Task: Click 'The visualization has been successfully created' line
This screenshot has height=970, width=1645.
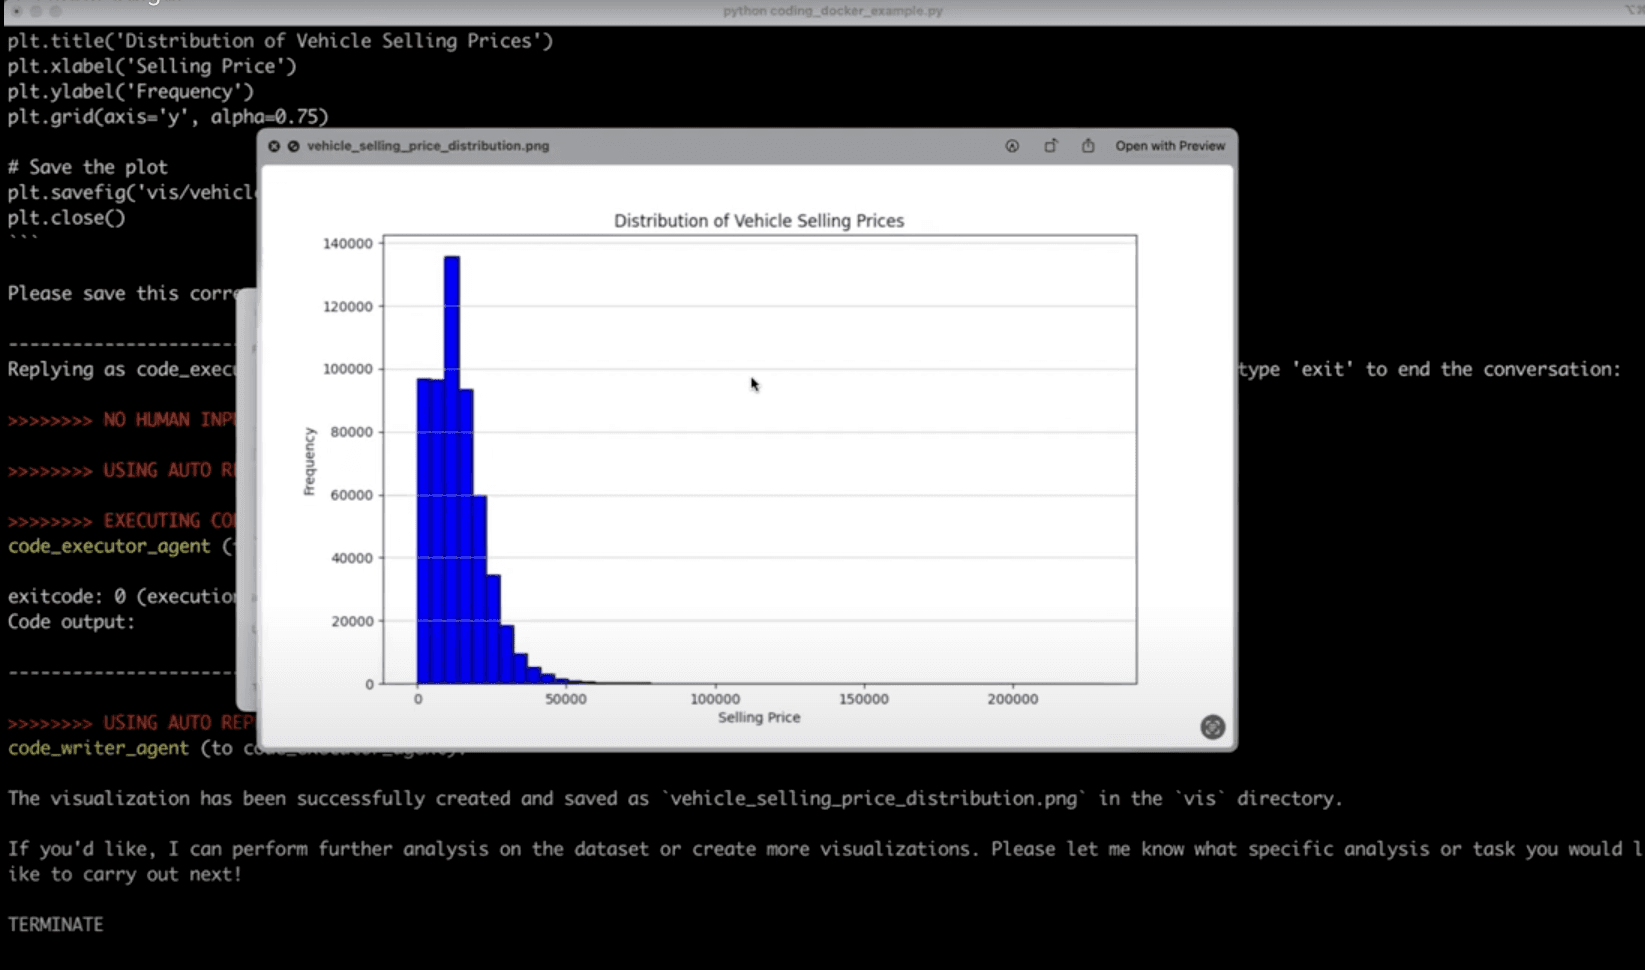Action: [675, 798]
